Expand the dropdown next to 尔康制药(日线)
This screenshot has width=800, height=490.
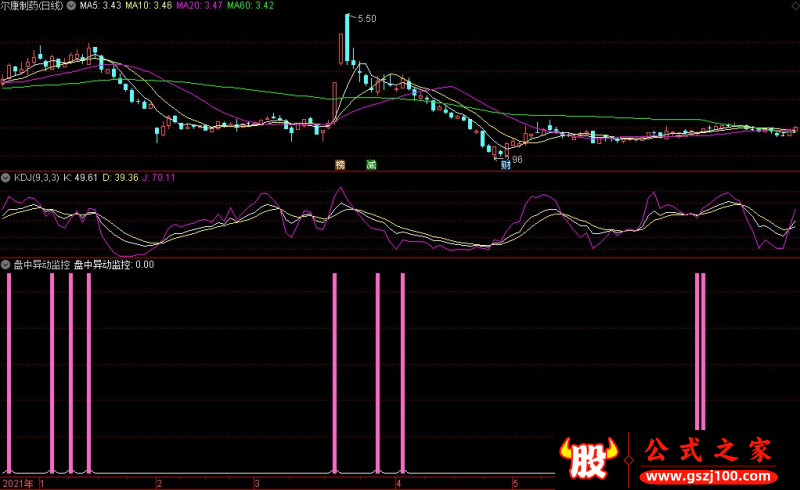pos(71,6)
